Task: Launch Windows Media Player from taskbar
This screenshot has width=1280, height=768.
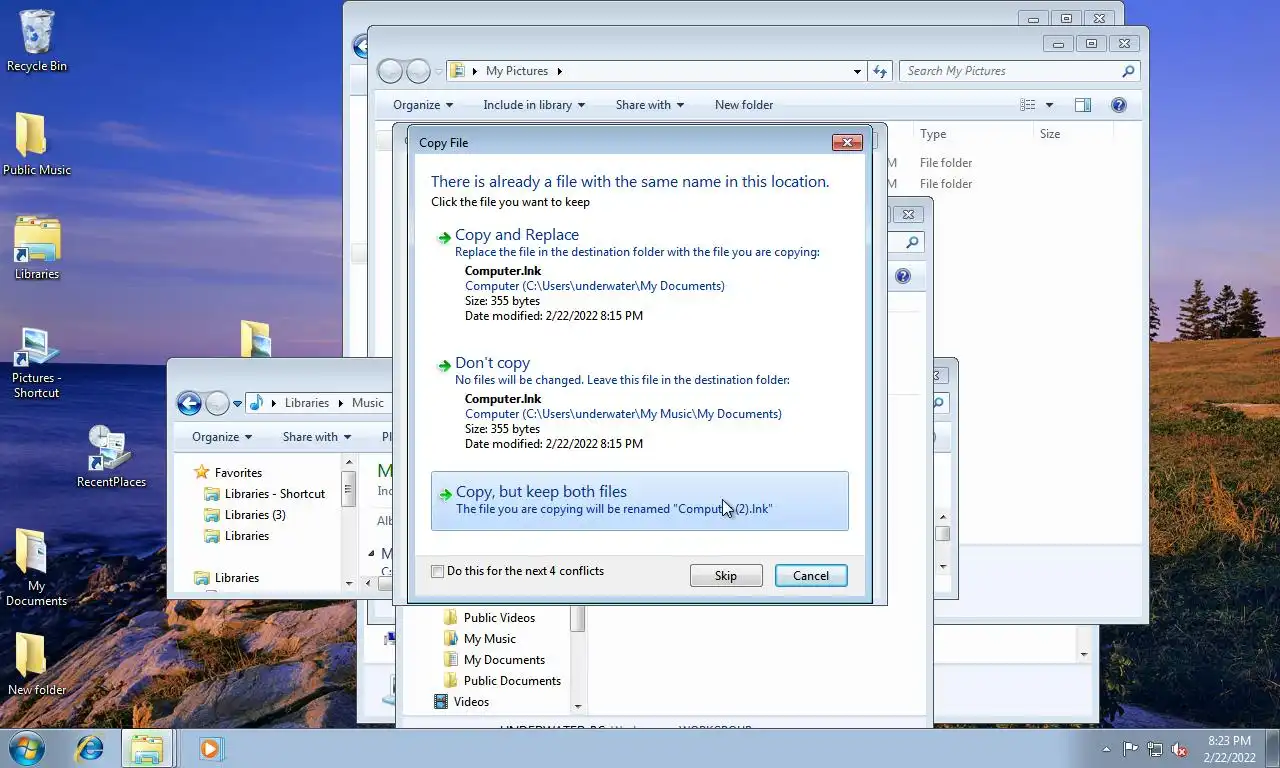Action: (210, 748)
